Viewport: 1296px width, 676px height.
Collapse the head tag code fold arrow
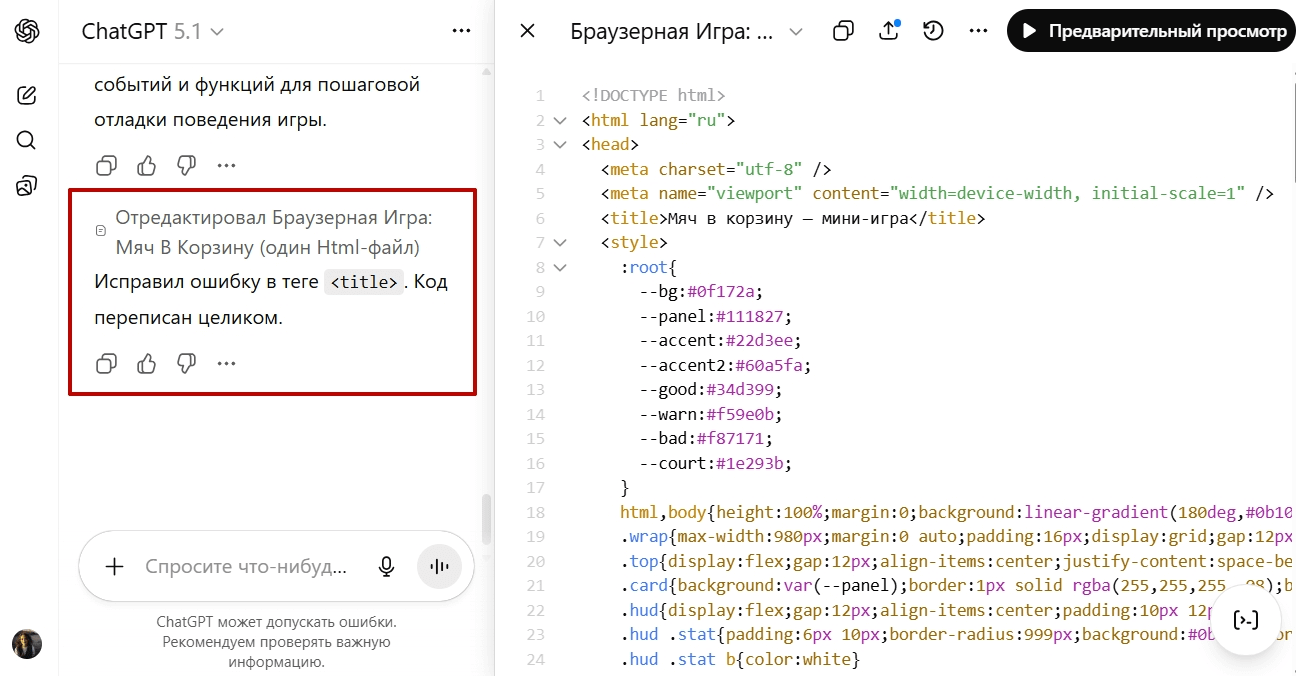(x=560, y=144)
